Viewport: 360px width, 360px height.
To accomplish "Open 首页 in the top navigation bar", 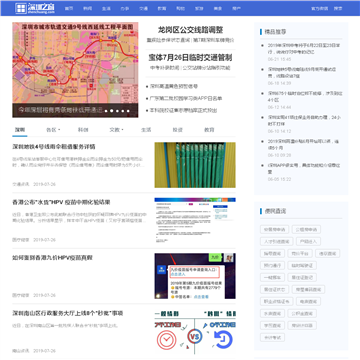I will [x=69, y=8].
